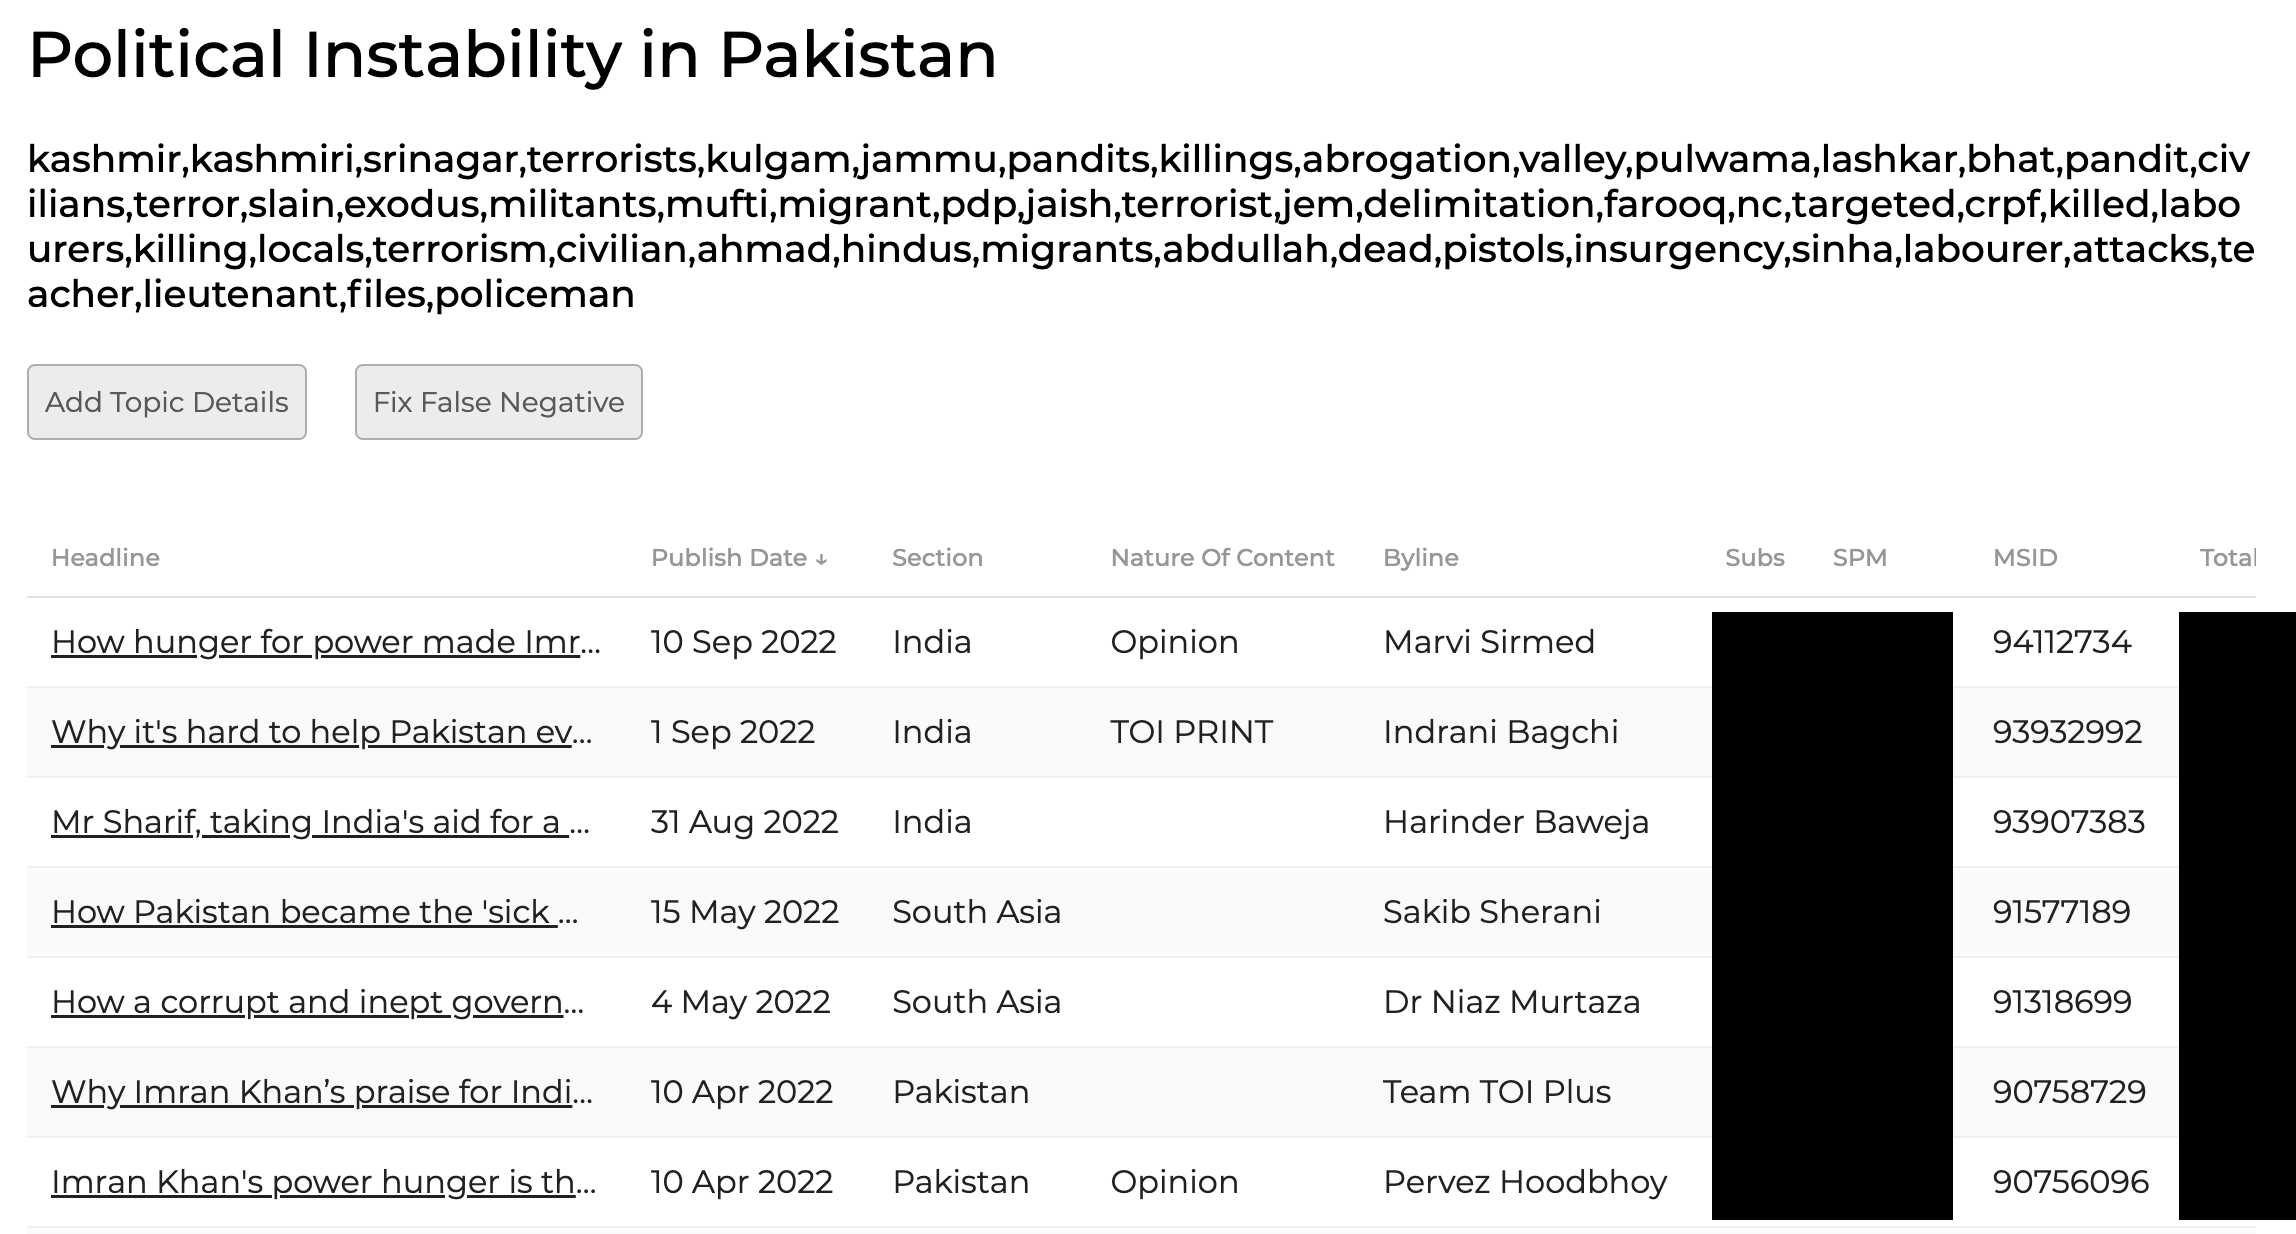Sort table by Byline column header
The height and width of the screenshot is (1234, 2296).
[x=1421, y=558]
